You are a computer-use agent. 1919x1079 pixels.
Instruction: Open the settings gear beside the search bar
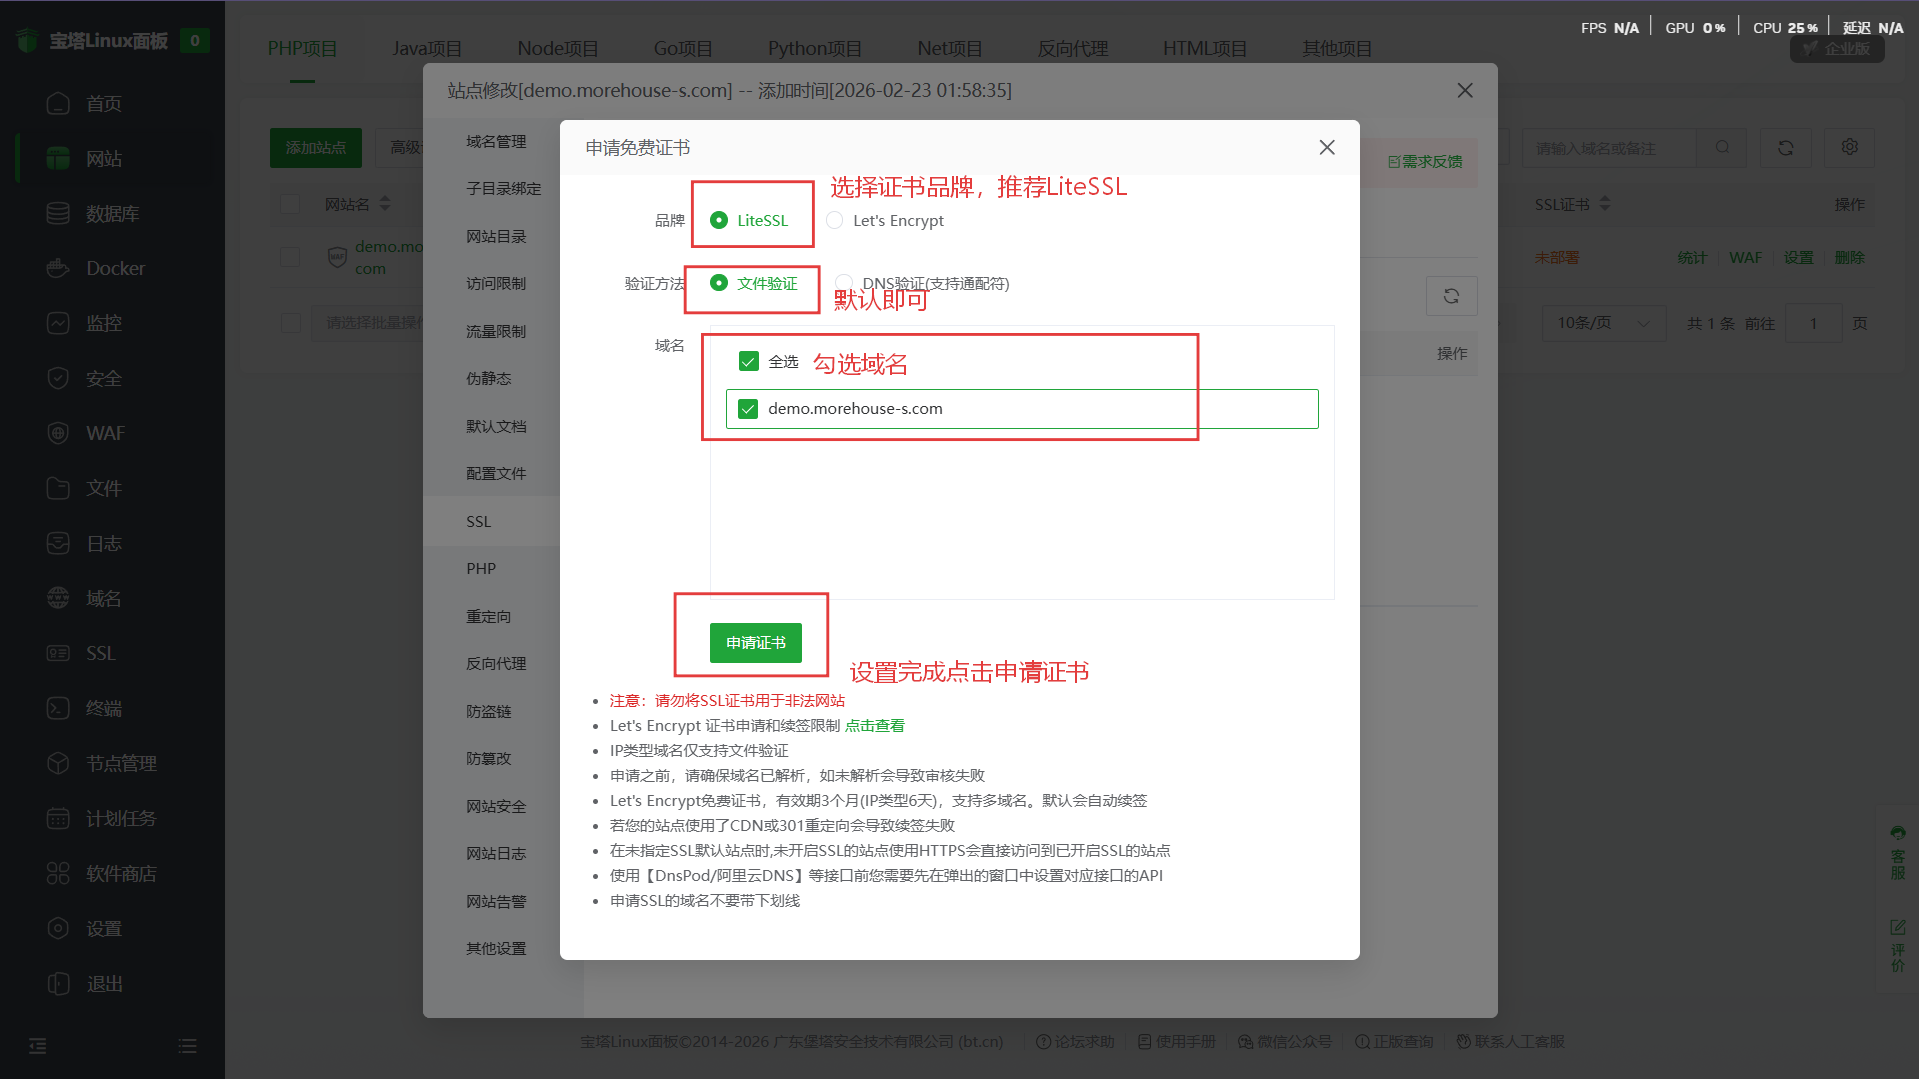pyautogui.click(x=1849, y=147)
